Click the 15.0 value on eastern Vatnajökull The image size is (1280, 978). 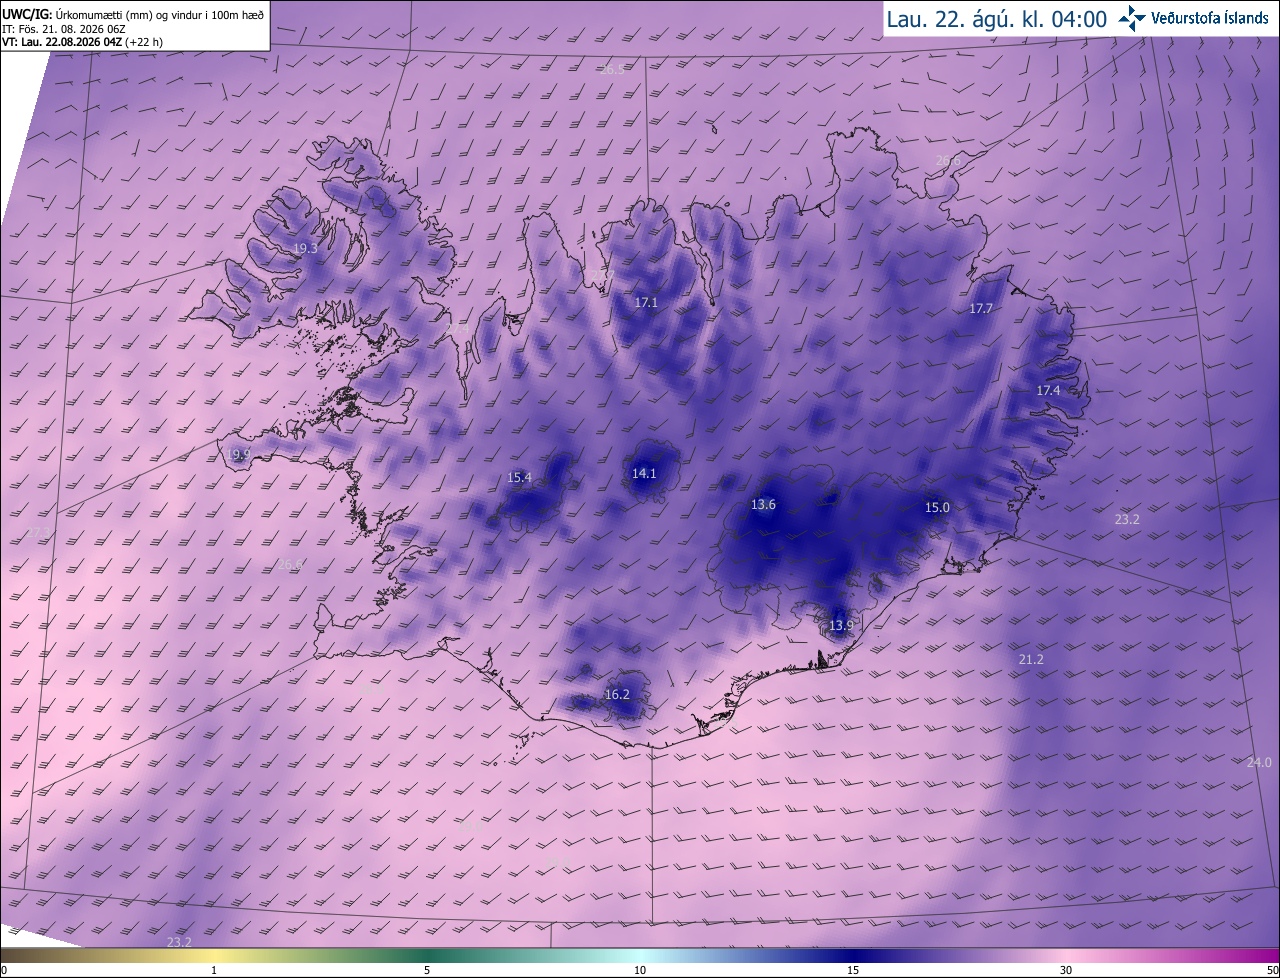click(x=937, y=508)
